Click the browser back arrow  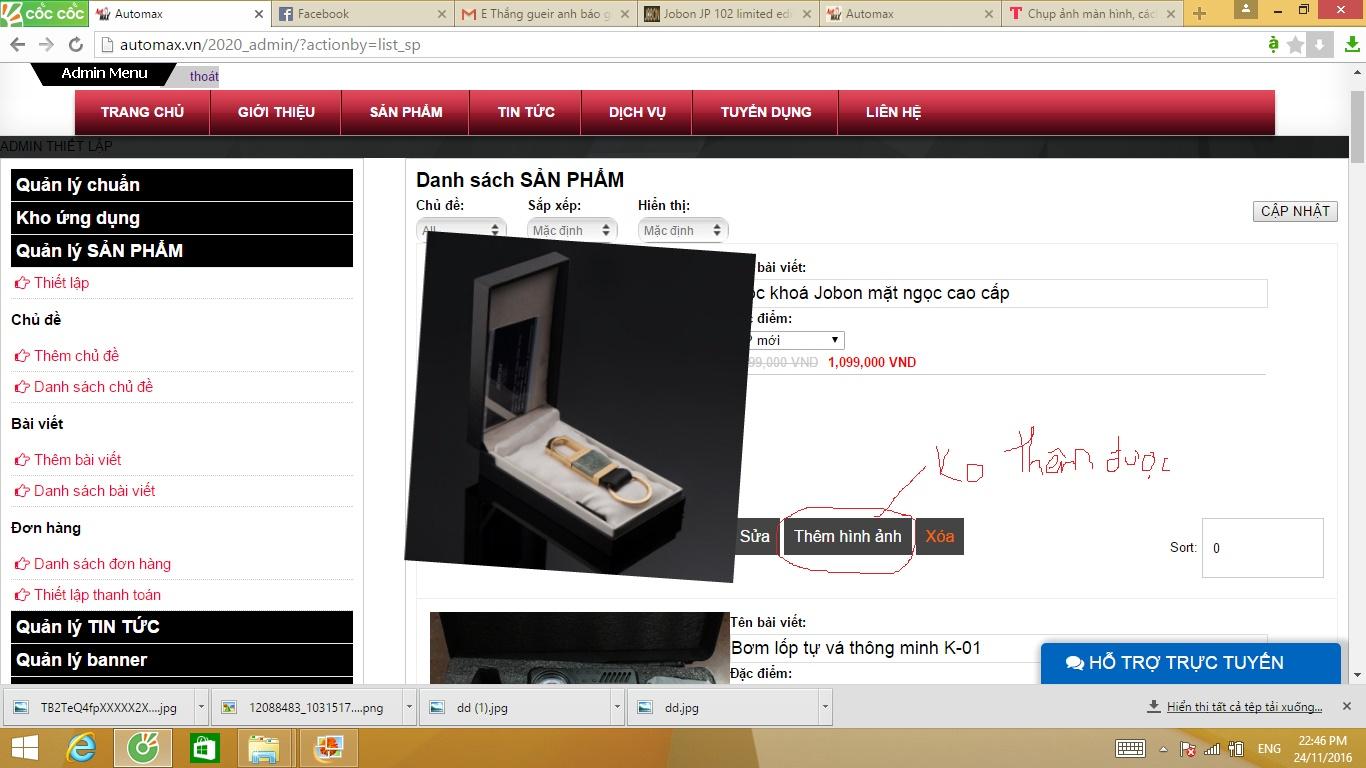pos(17,45)
